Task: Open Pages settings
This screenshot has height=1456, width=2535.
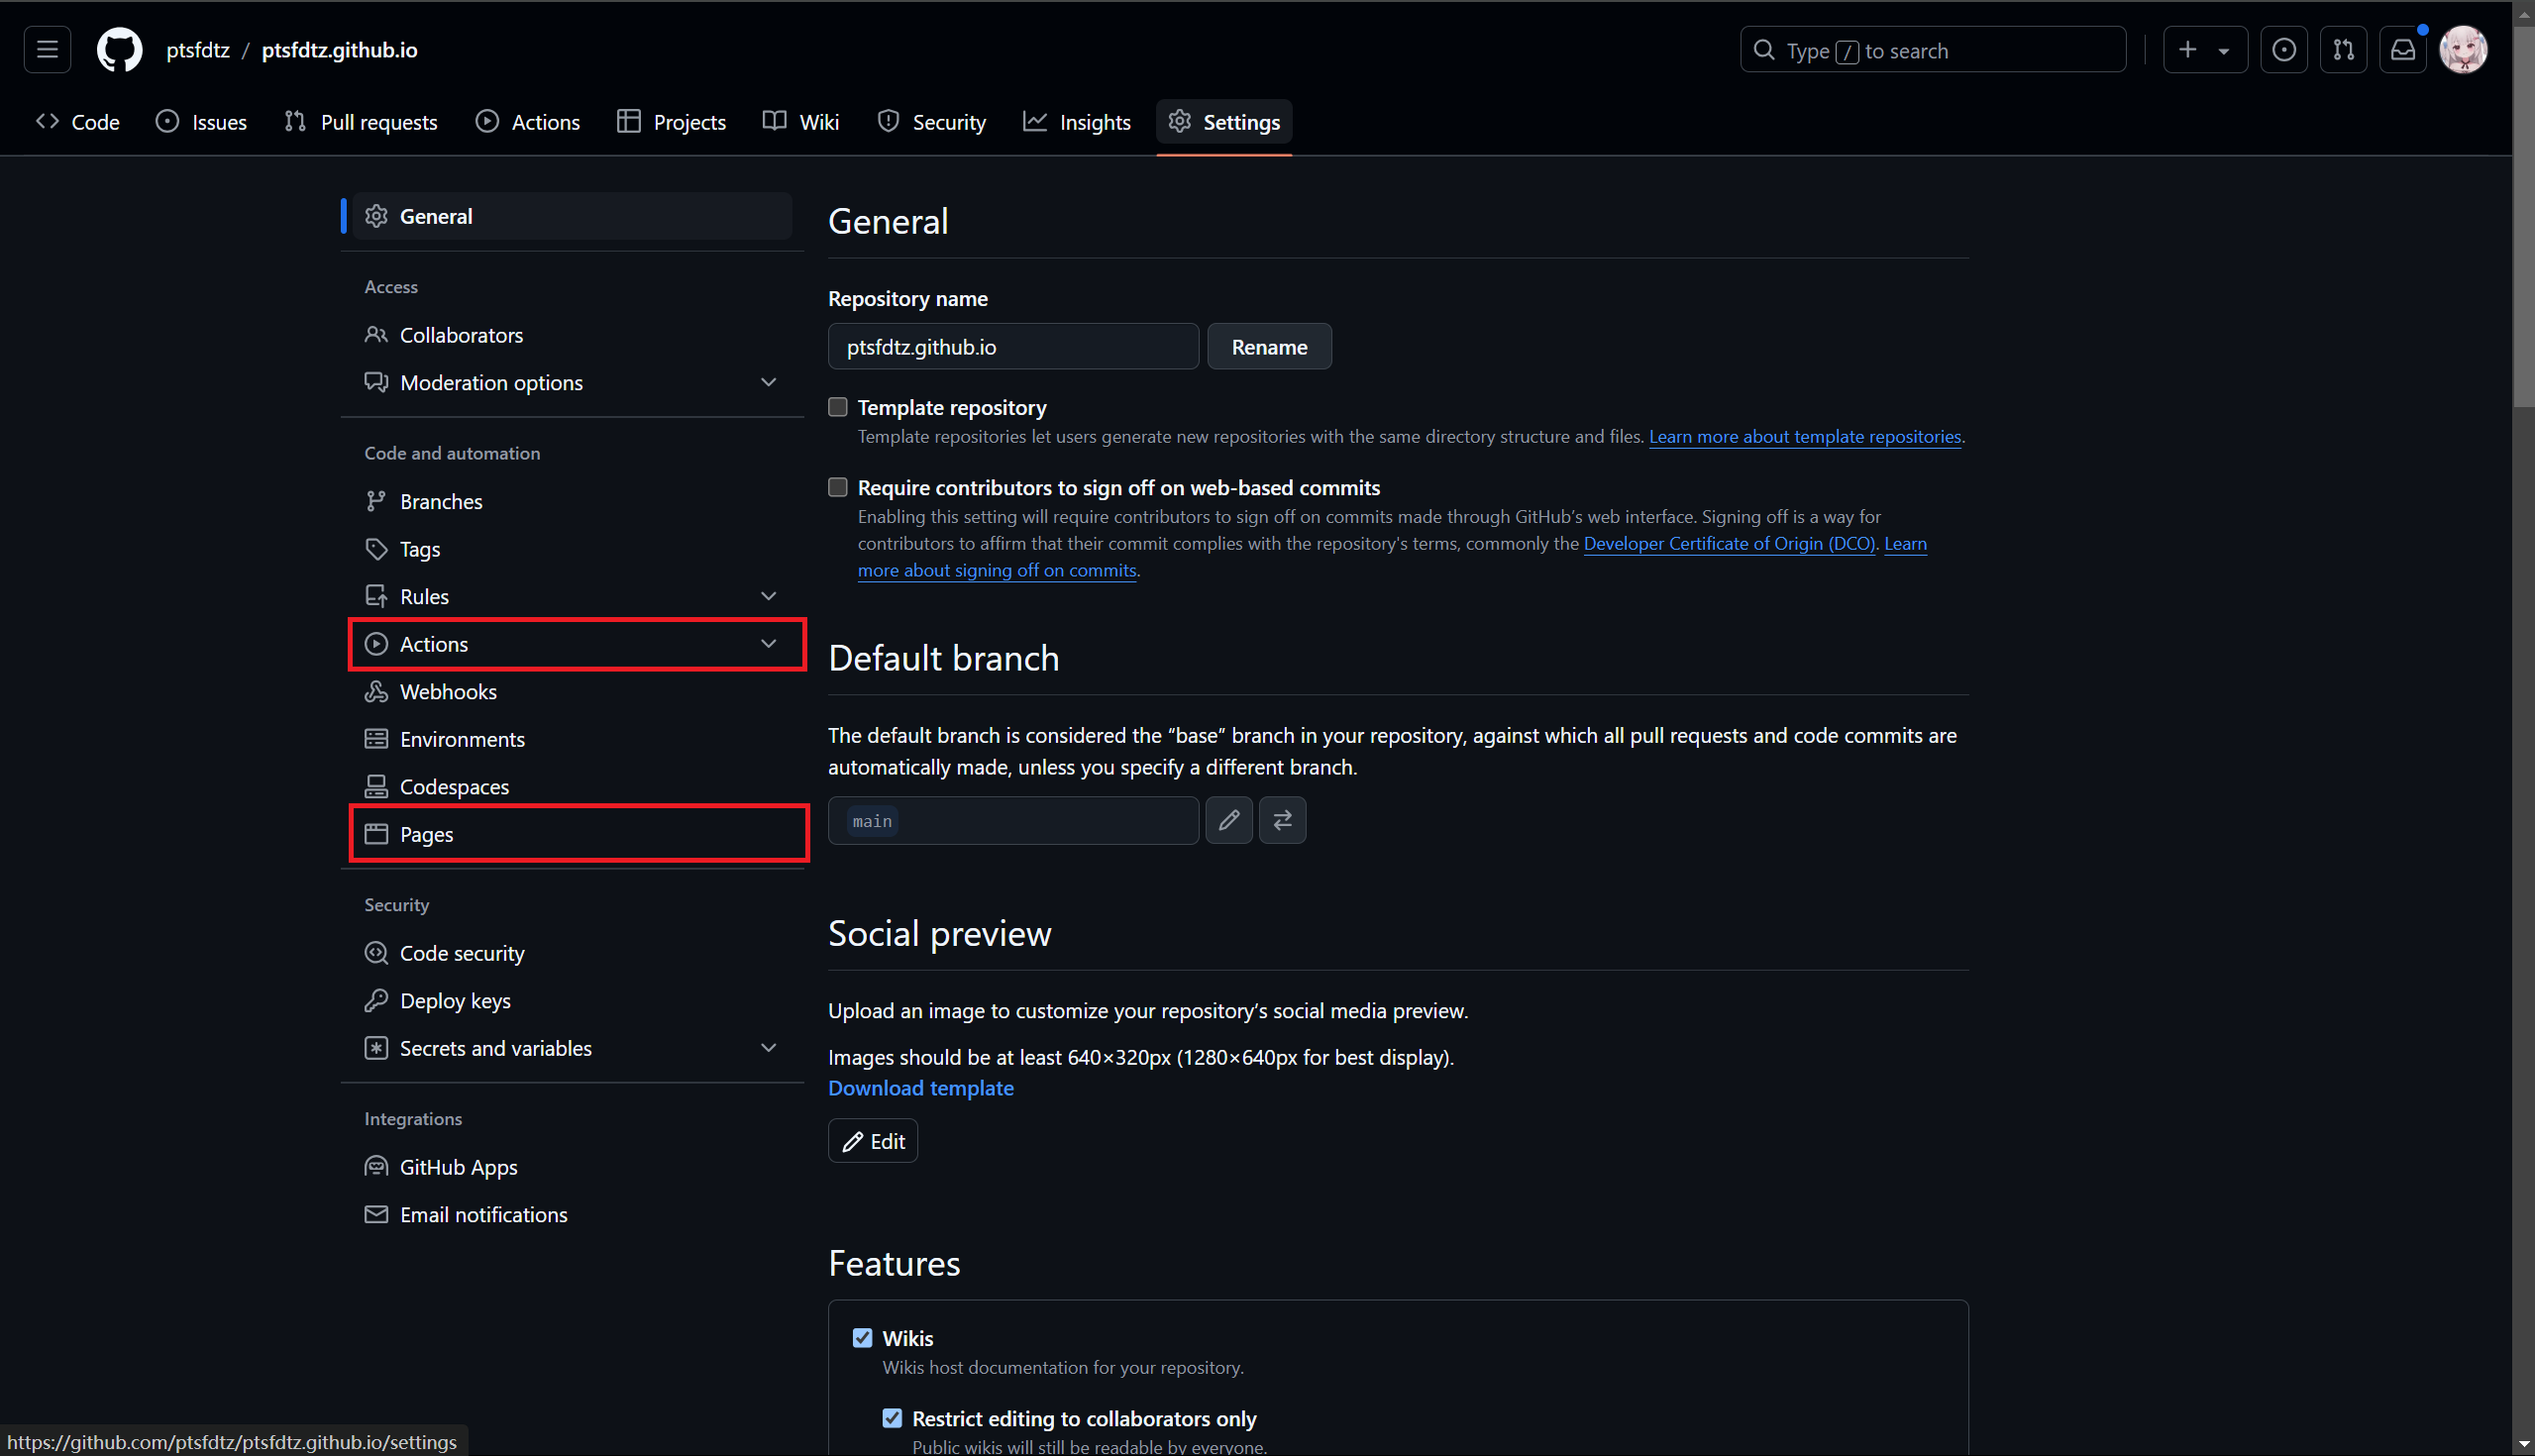Action: [572, 834]
